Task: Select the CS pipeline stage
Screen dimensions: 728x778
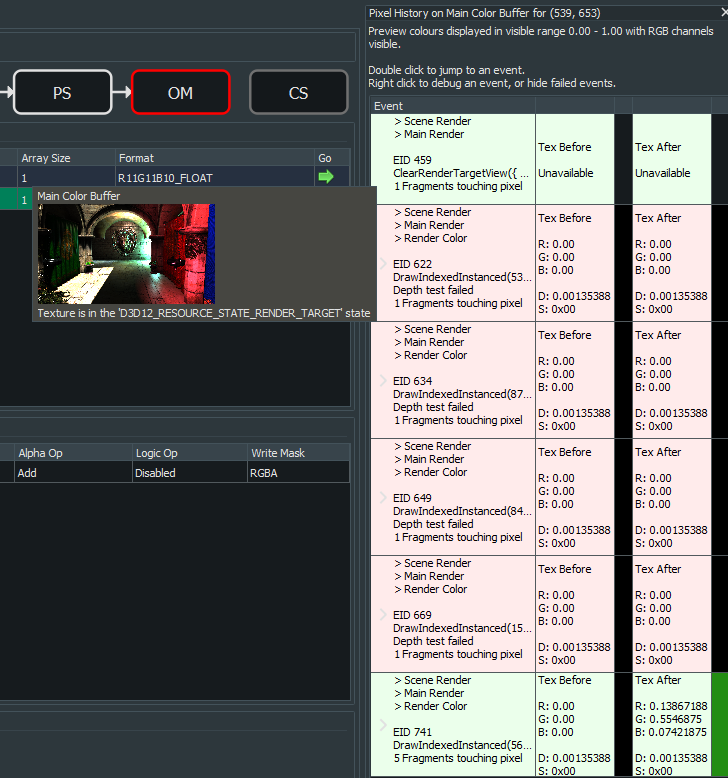Action: (x=298, y=92)
